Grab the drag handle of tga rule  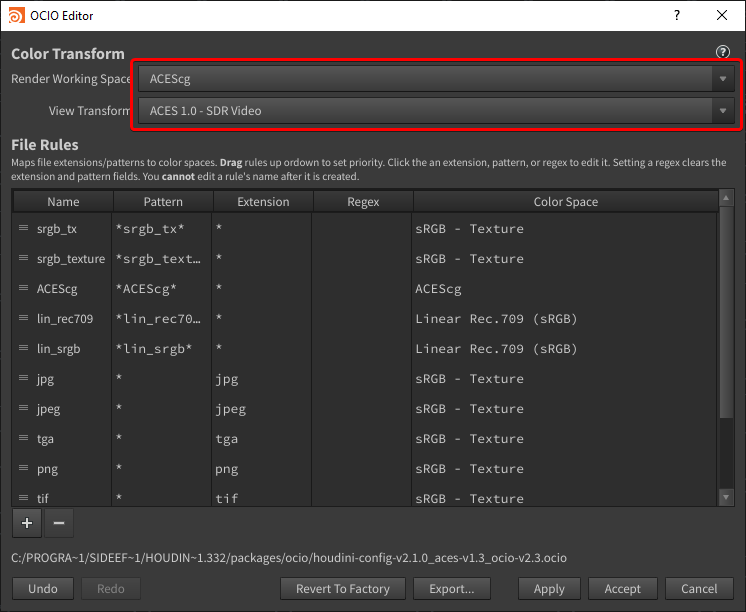point(23,438)
